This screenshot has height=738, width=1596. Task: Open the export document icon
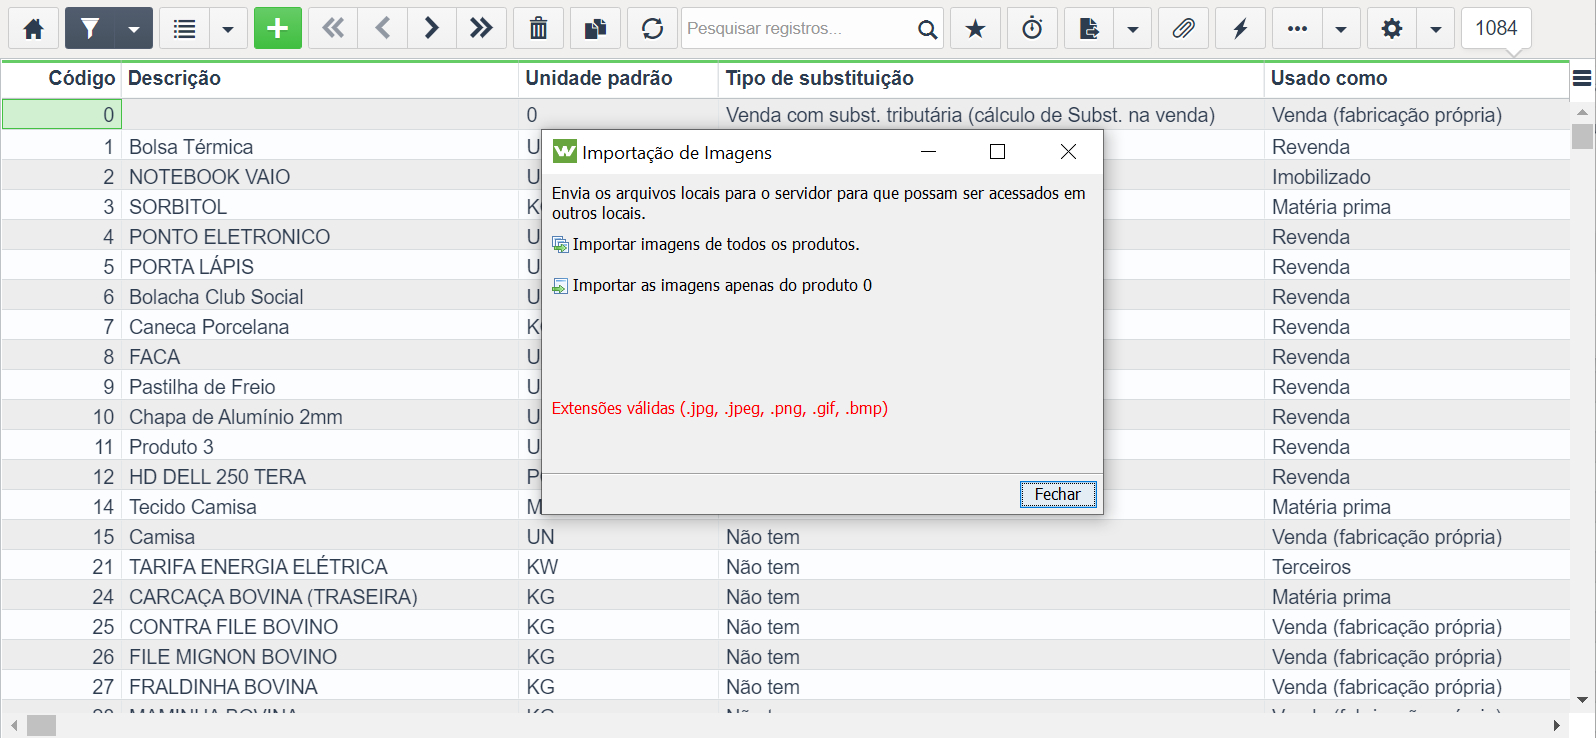tap(1089, 28)
